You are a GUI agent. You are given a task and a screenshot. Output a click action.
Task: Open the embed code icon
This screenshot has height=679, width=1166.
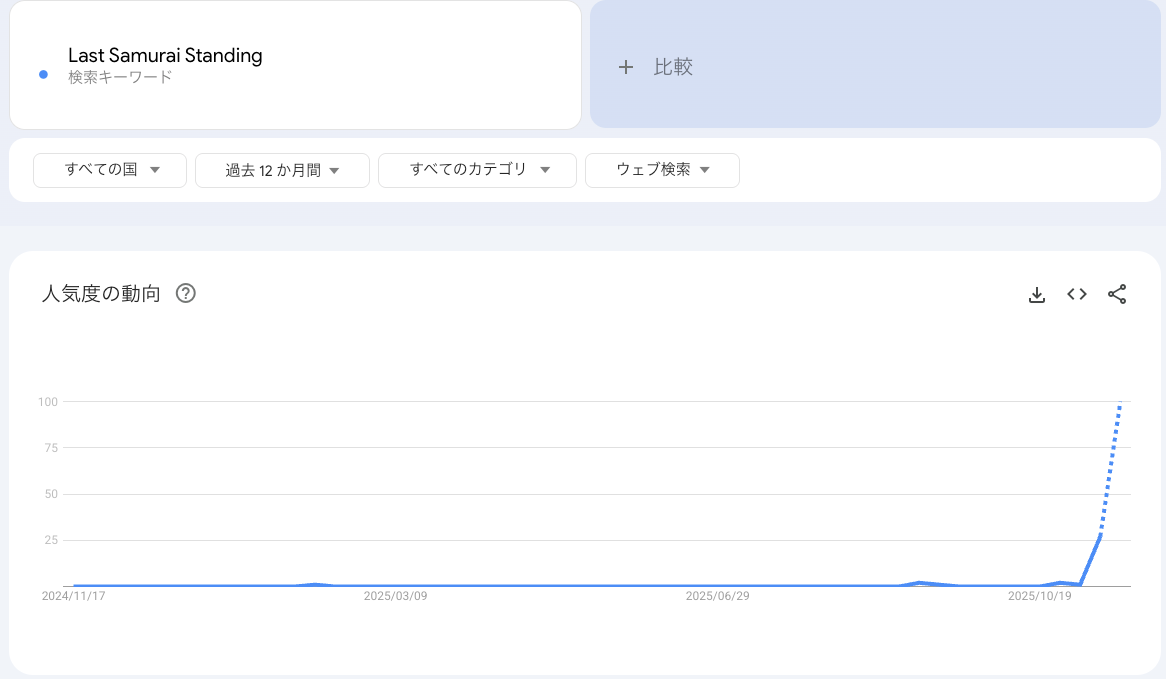(x=1077, y=294)
